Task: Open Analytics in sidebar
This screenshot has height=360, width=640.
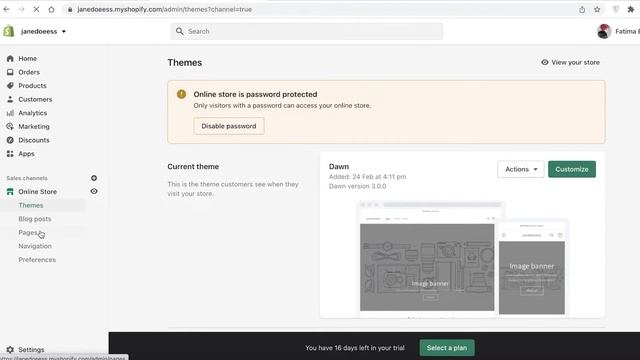Action: (x=33, y=113)
